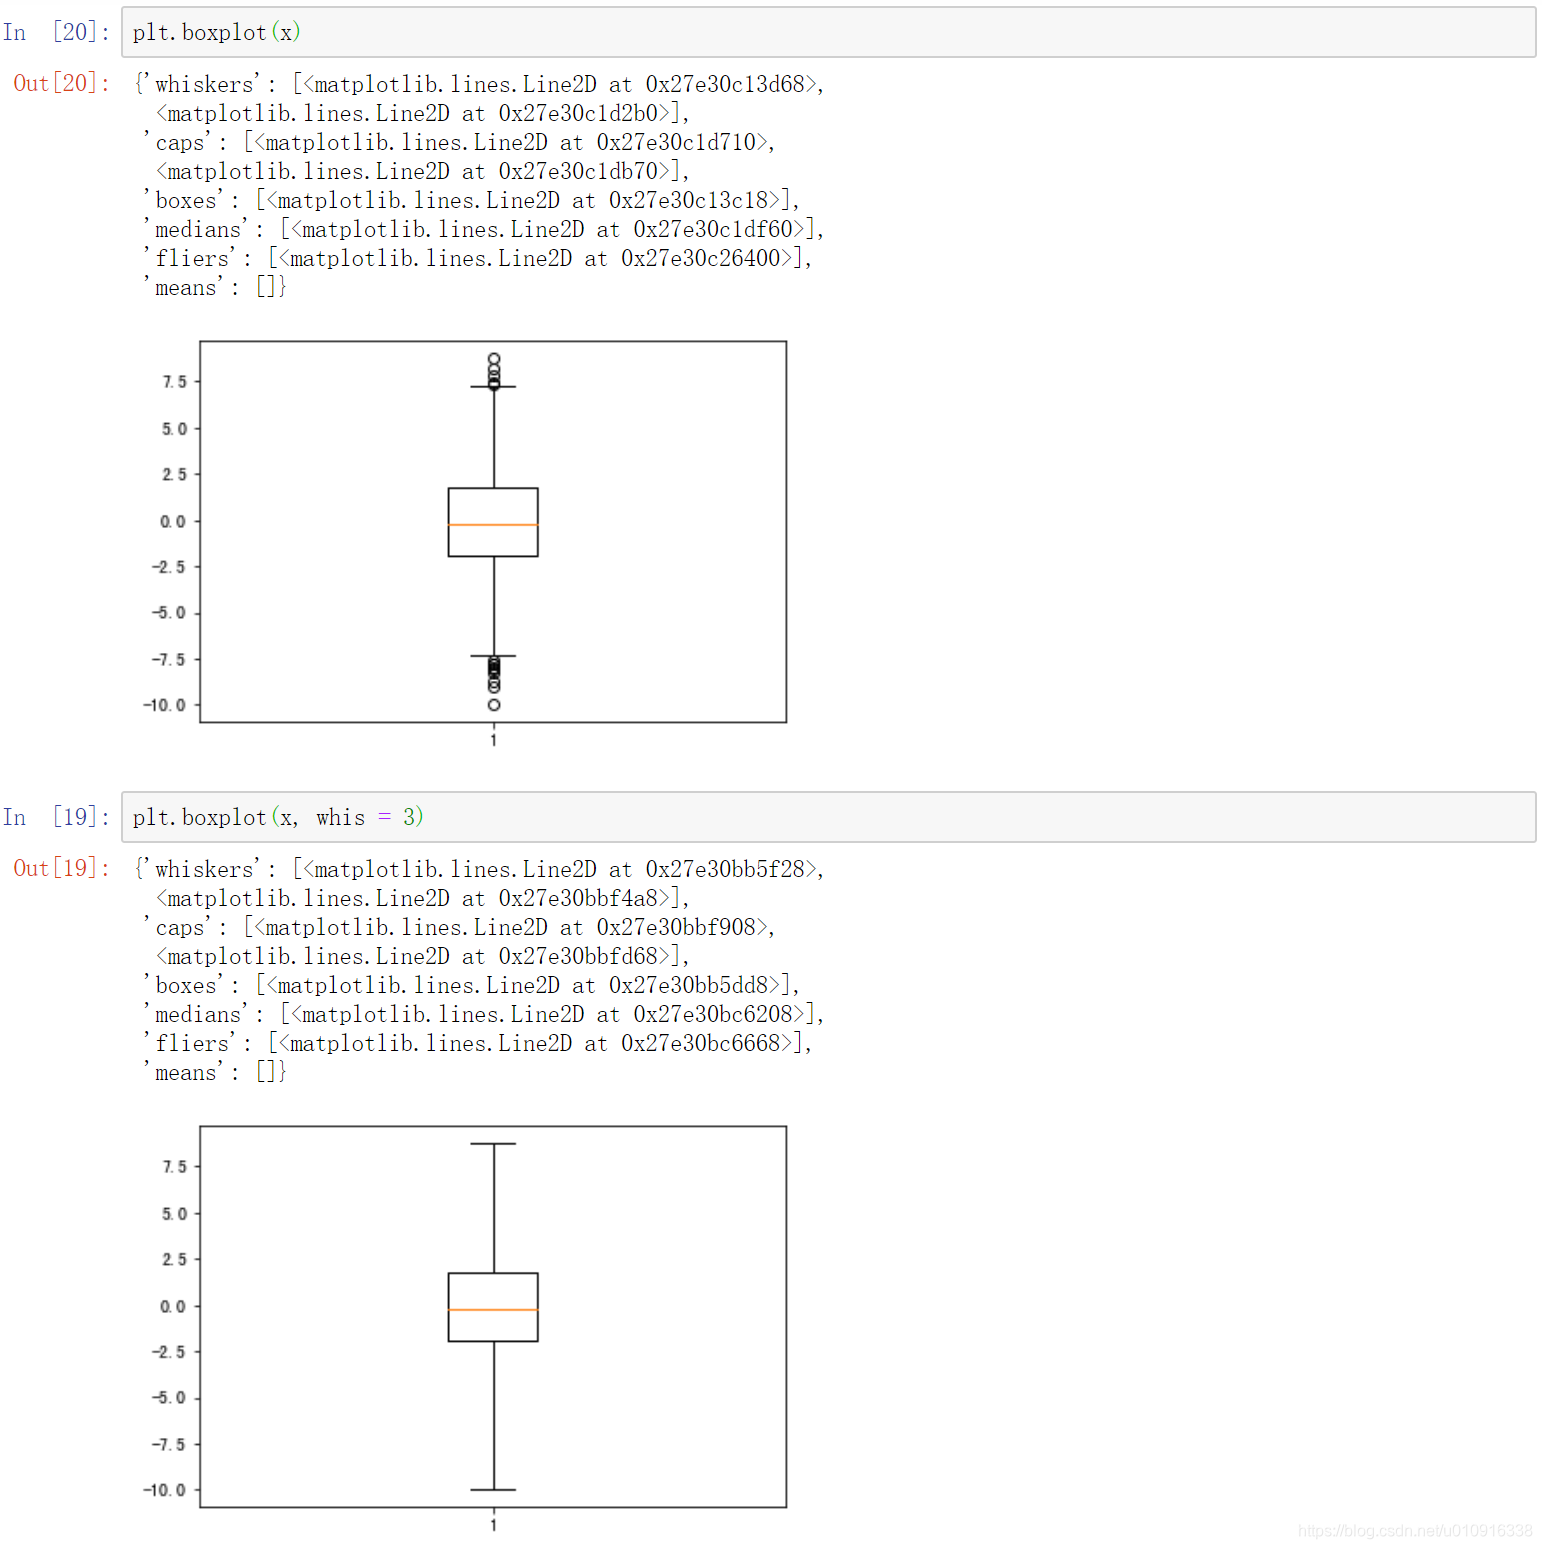Select the Out[19]: prompt label
The width and height of the screenshot is (1542, 1549).
[61, 868]
